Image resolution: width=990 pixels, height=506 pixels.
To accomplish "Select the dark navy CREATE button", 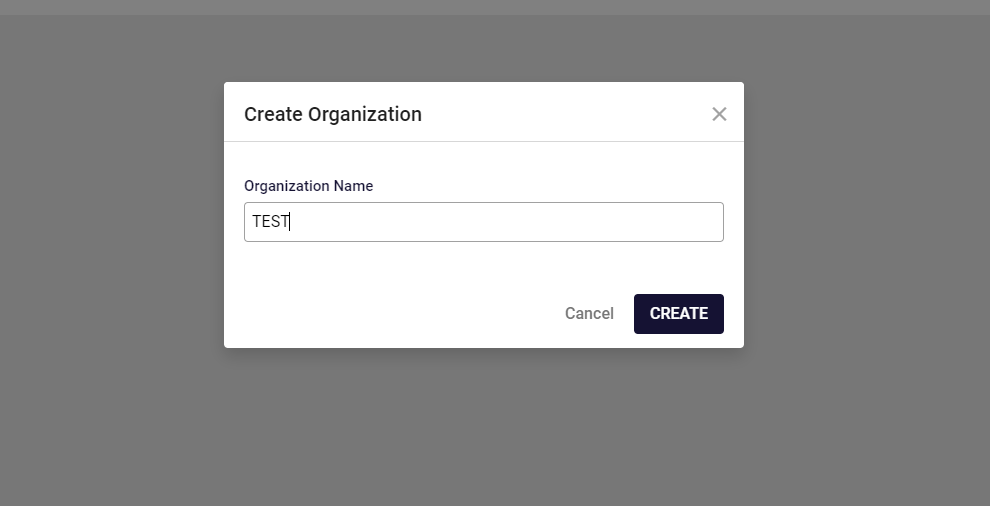I will point(678,313).
